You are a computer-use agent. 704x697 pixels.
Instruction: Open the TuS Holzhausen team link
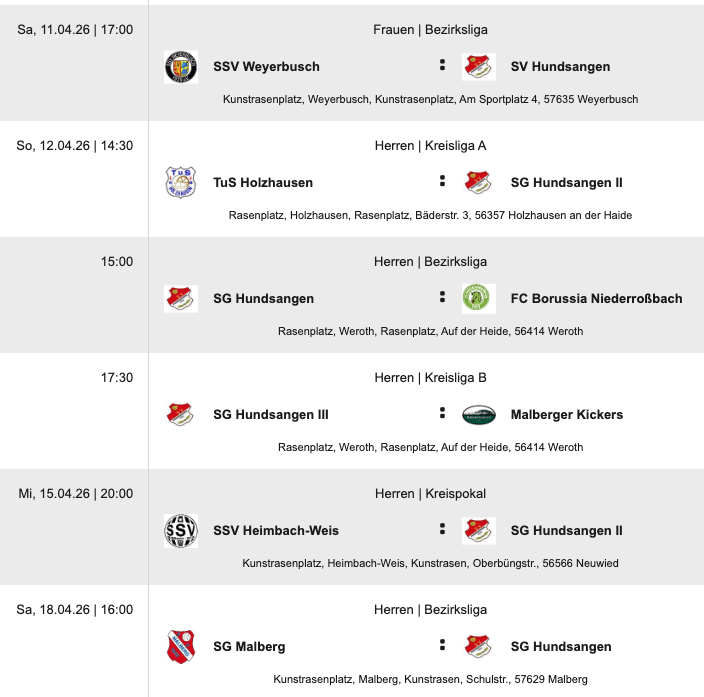pyautogui.click(x=263, y=183)
